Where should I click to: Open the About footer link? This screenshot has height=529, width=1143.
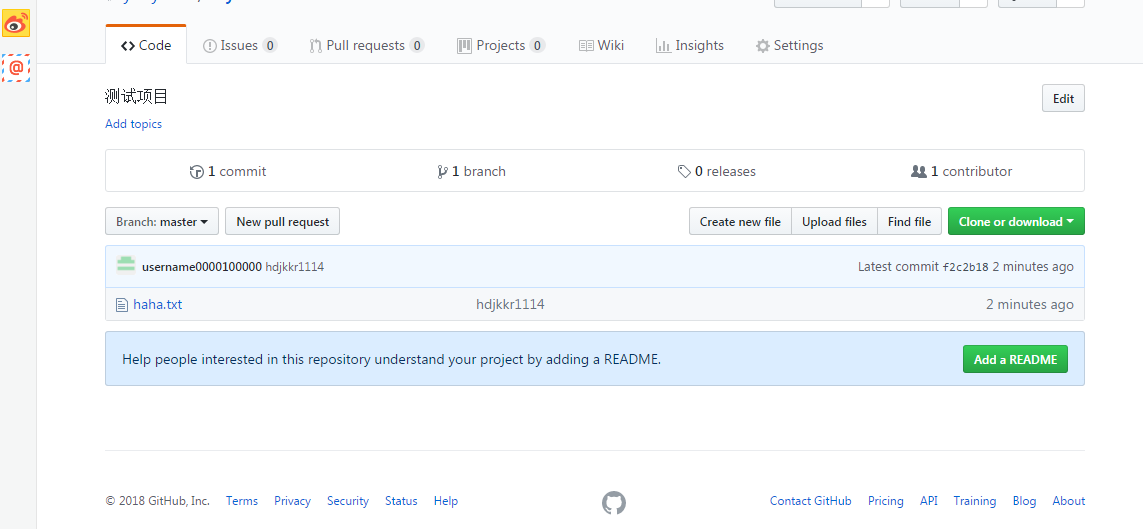(x=1069, y=501)
